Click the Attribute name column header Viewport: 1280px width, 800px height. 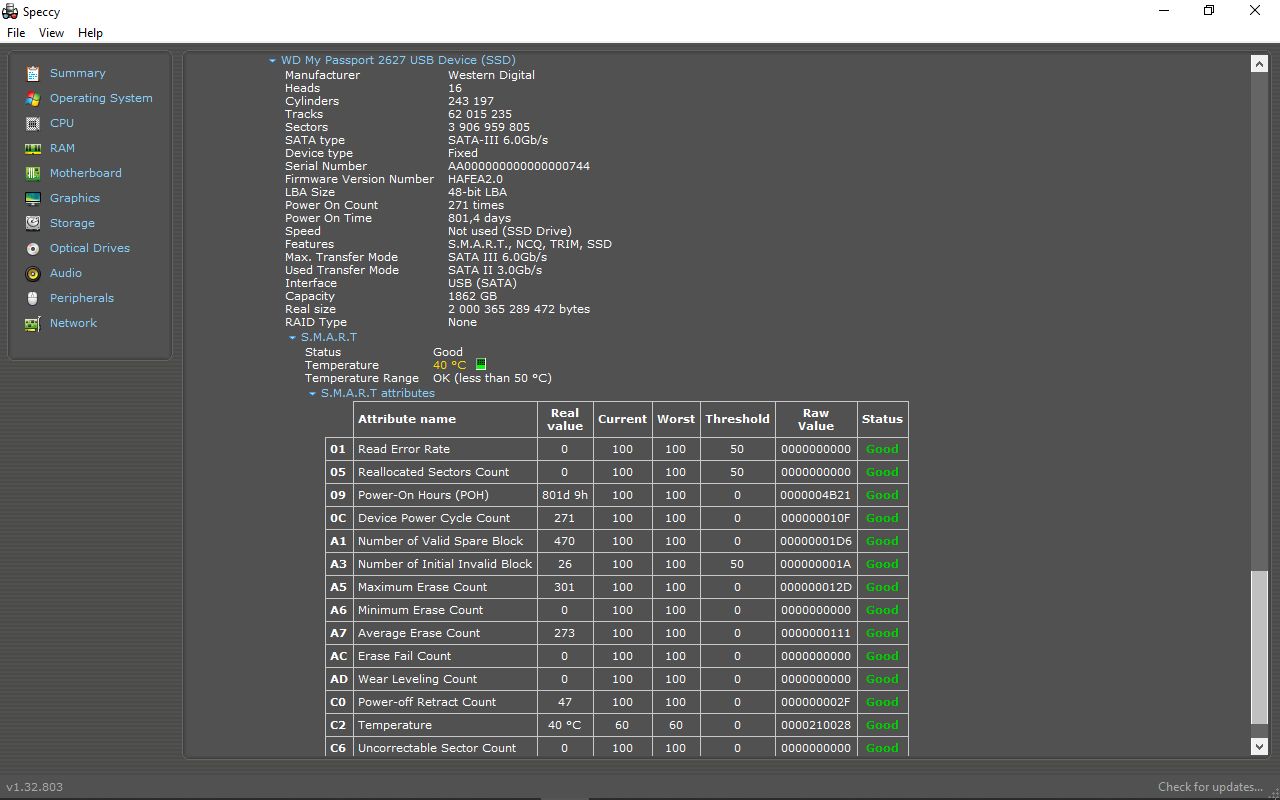[x=446, y=419]
